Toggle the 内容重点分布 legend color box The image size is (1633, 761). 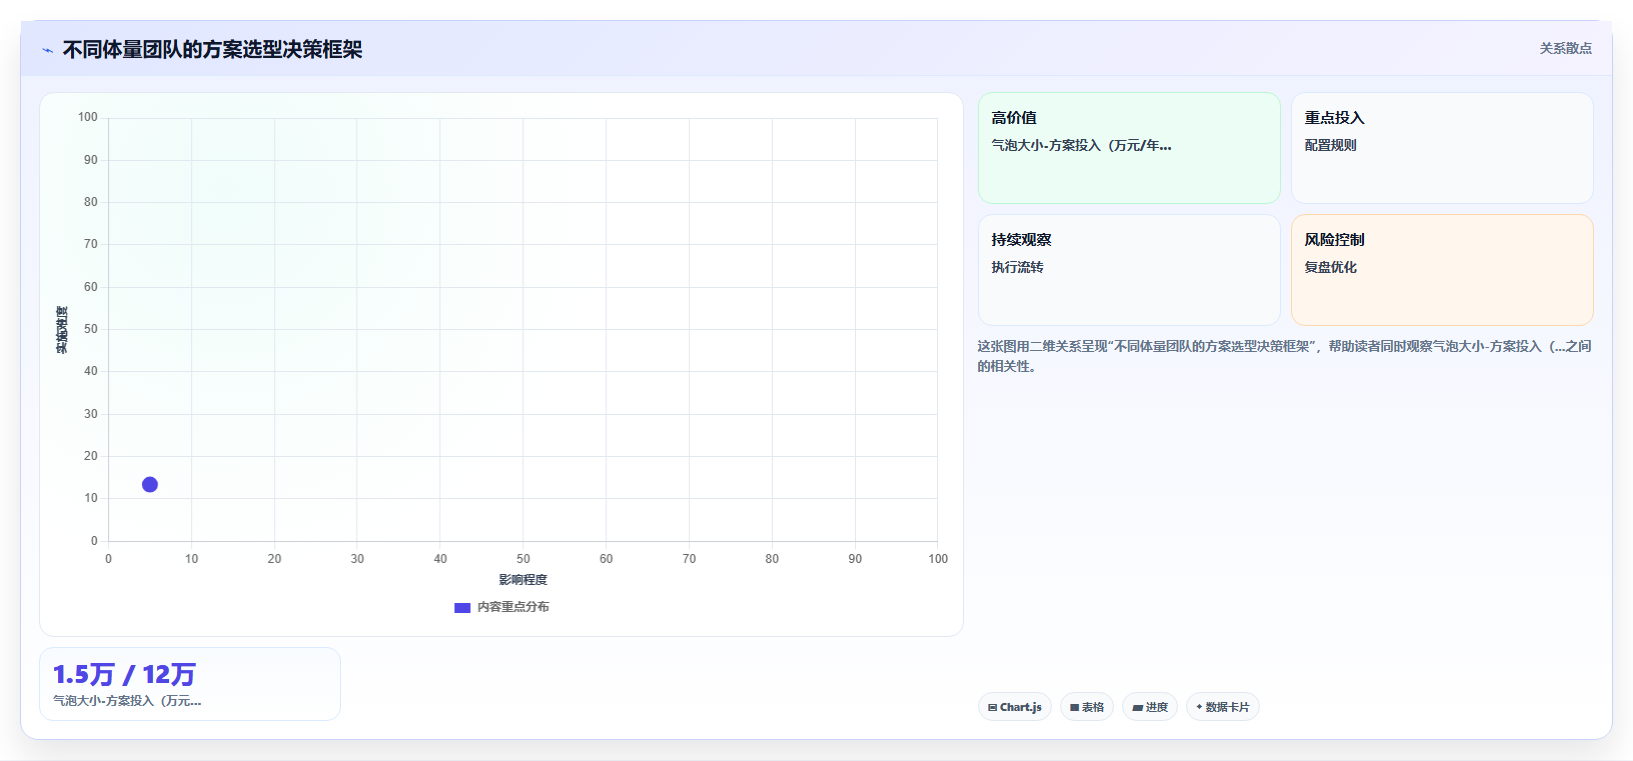pyautogui.click(x=462, y=607)
